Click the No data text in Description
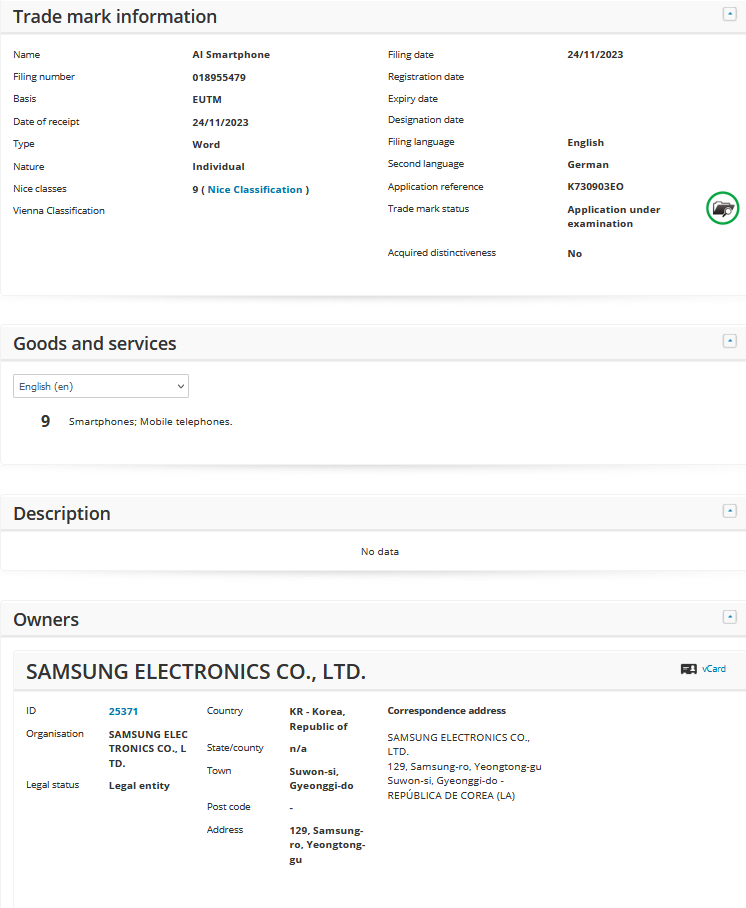The height and width of the screenshot is (908, 746). 380,552
